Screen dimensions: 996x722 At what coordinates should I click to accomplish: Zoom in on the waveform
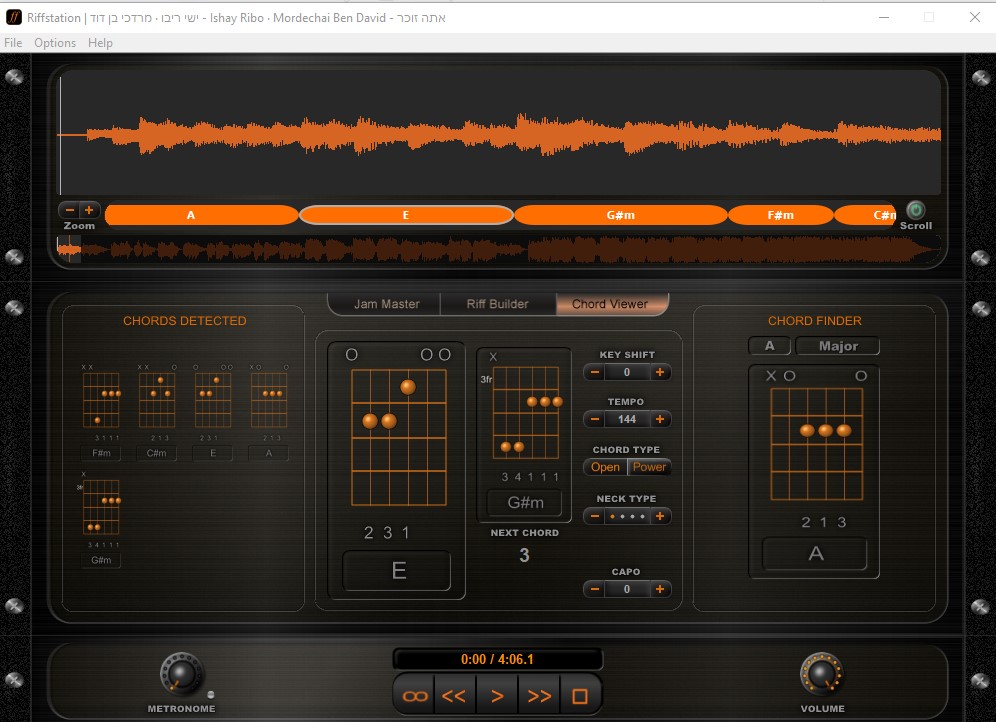pos(89,210)
